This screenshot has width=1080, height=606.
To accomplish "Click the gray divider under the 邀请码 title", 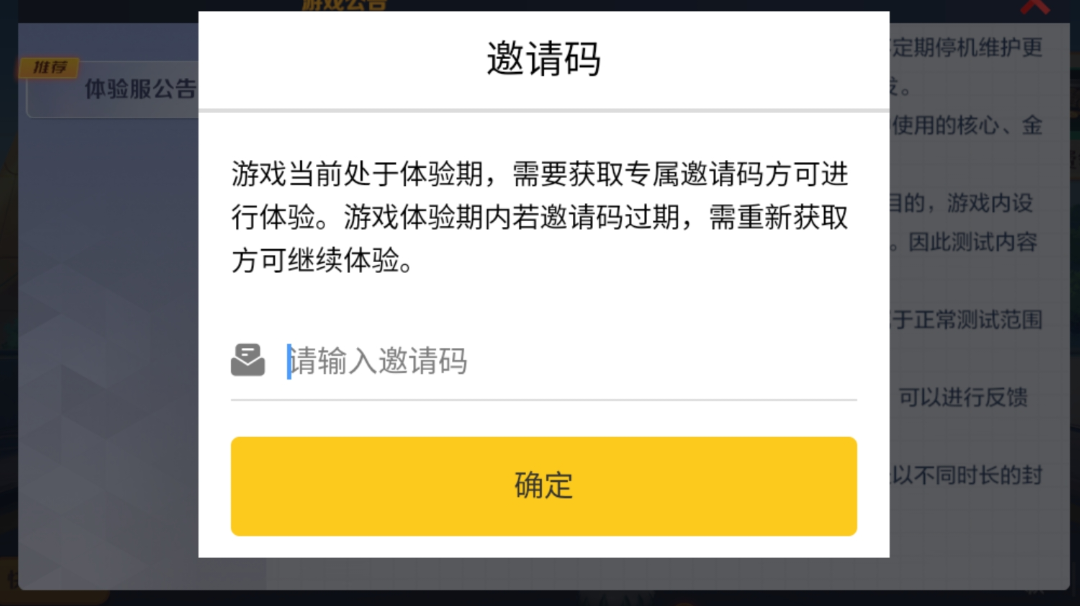I will click(543, 110).
